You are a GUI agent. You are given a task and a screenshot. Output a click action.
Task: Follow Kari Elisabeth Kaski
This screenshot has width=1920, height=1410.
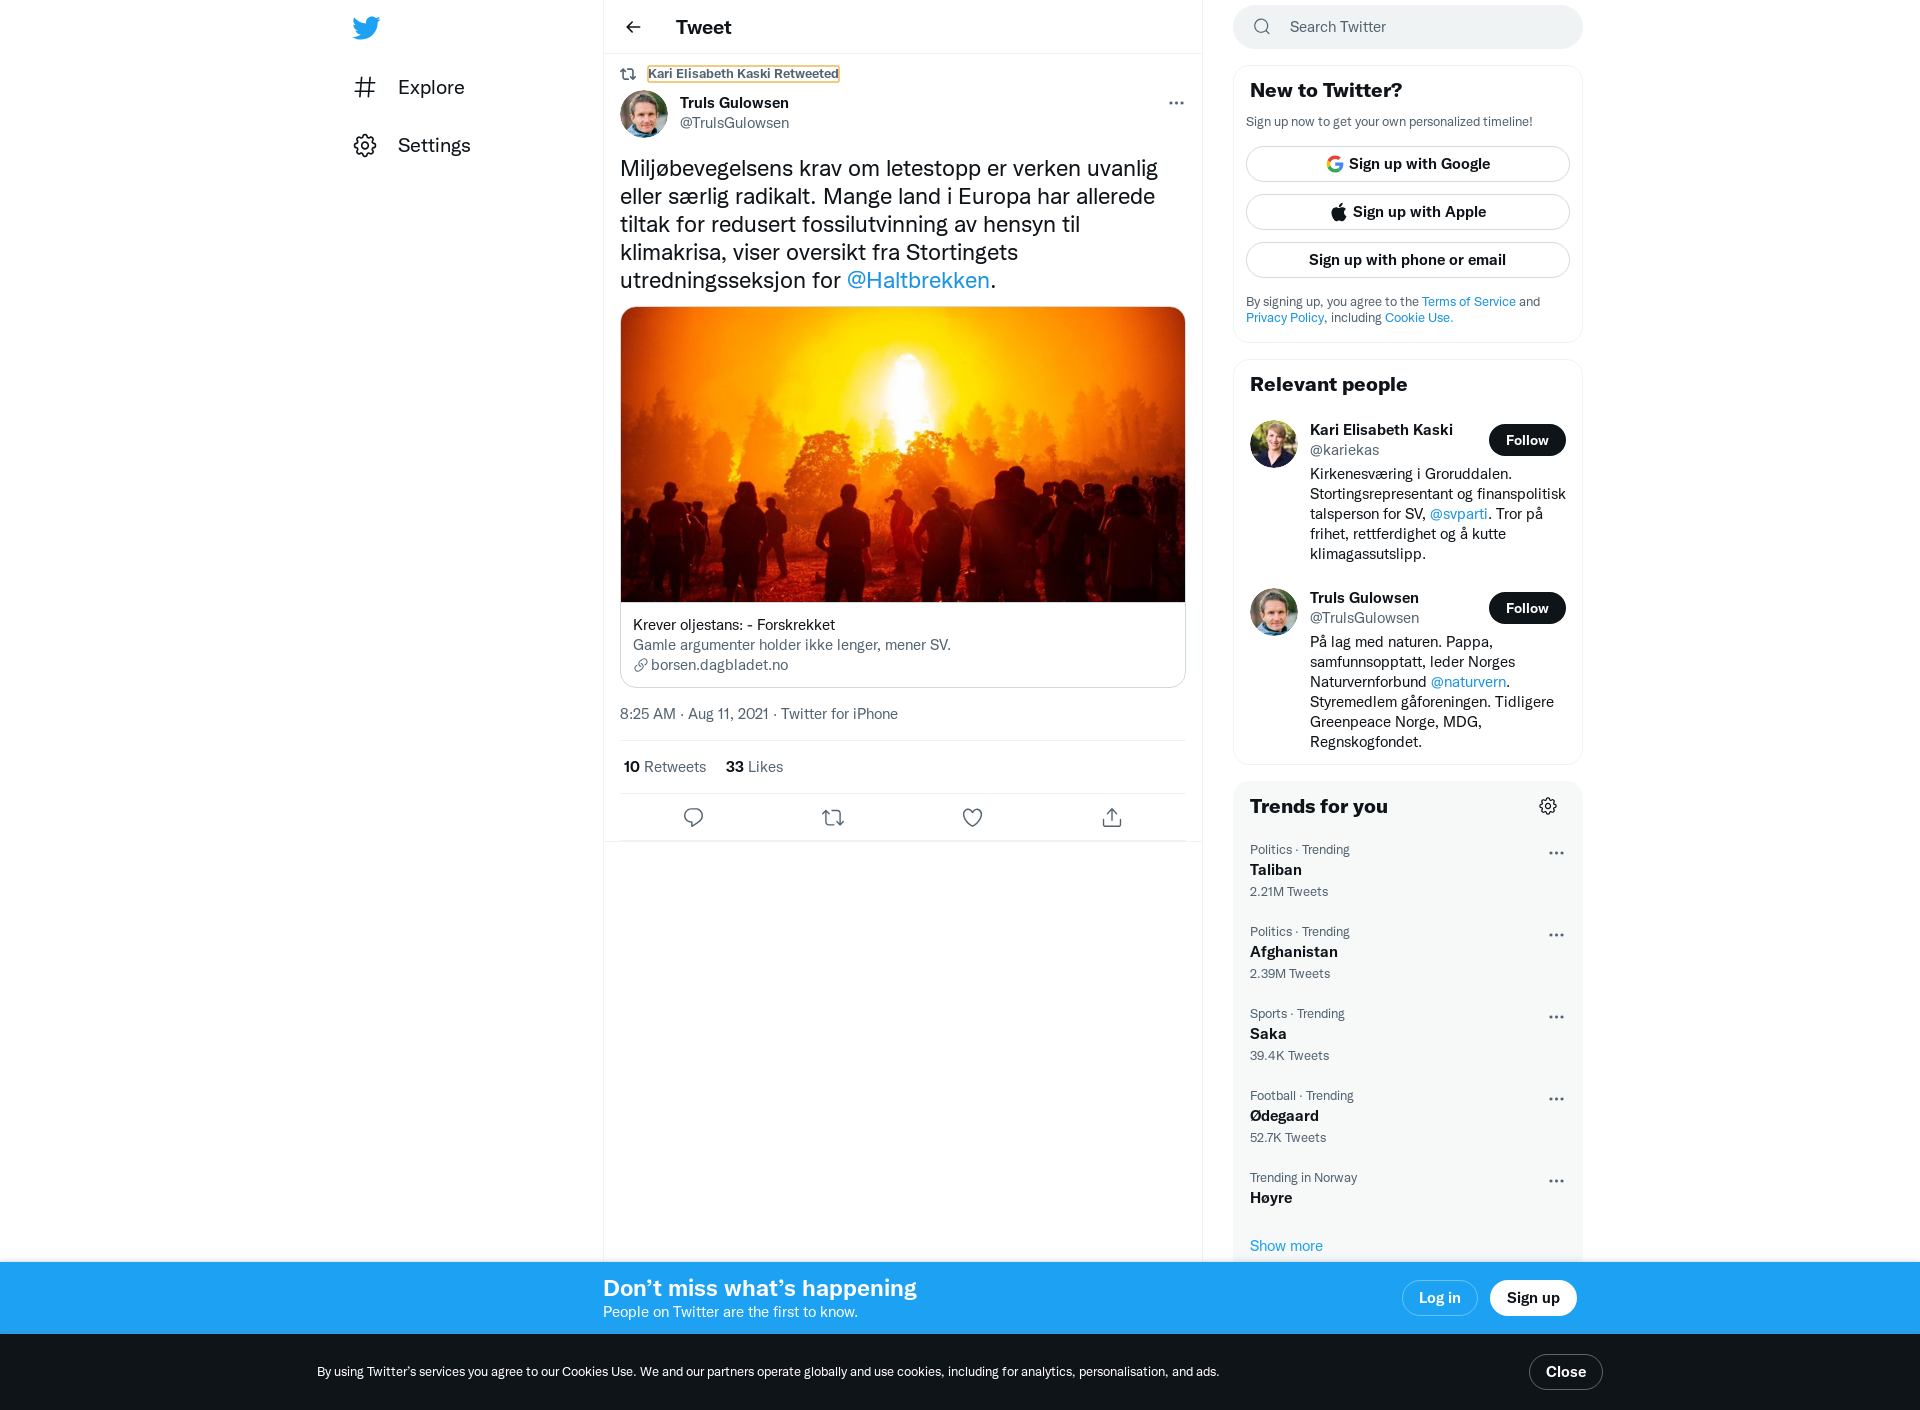pos(1527,440)
